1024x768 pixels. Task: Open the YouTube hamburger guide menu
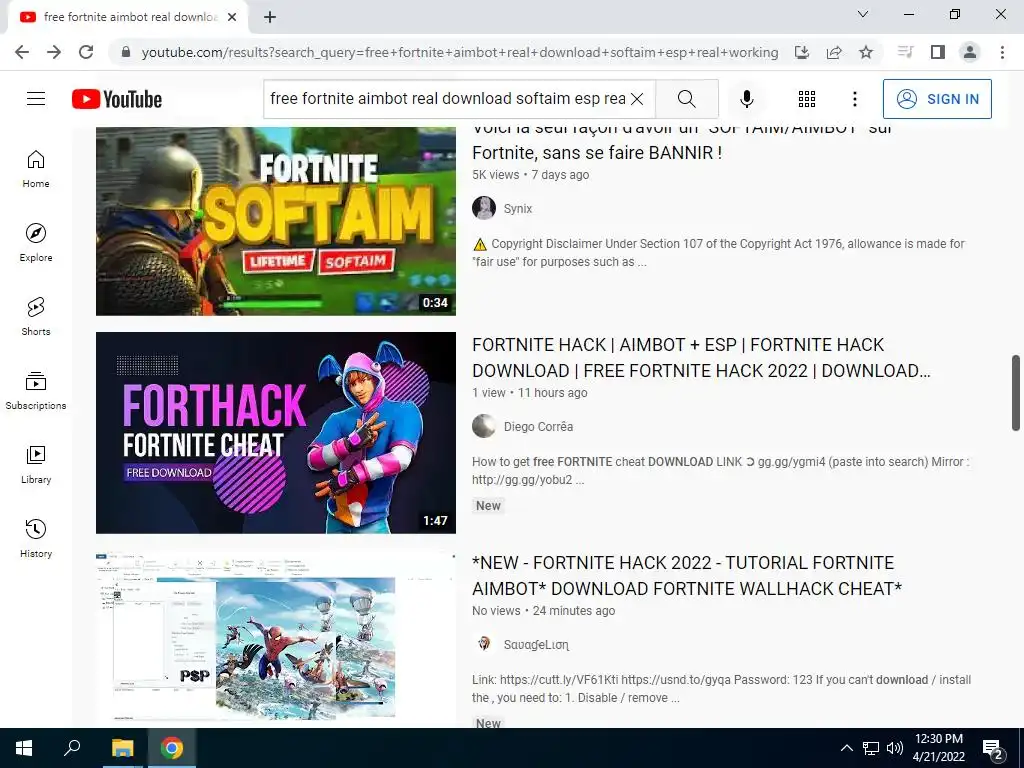tap(36, 99)
